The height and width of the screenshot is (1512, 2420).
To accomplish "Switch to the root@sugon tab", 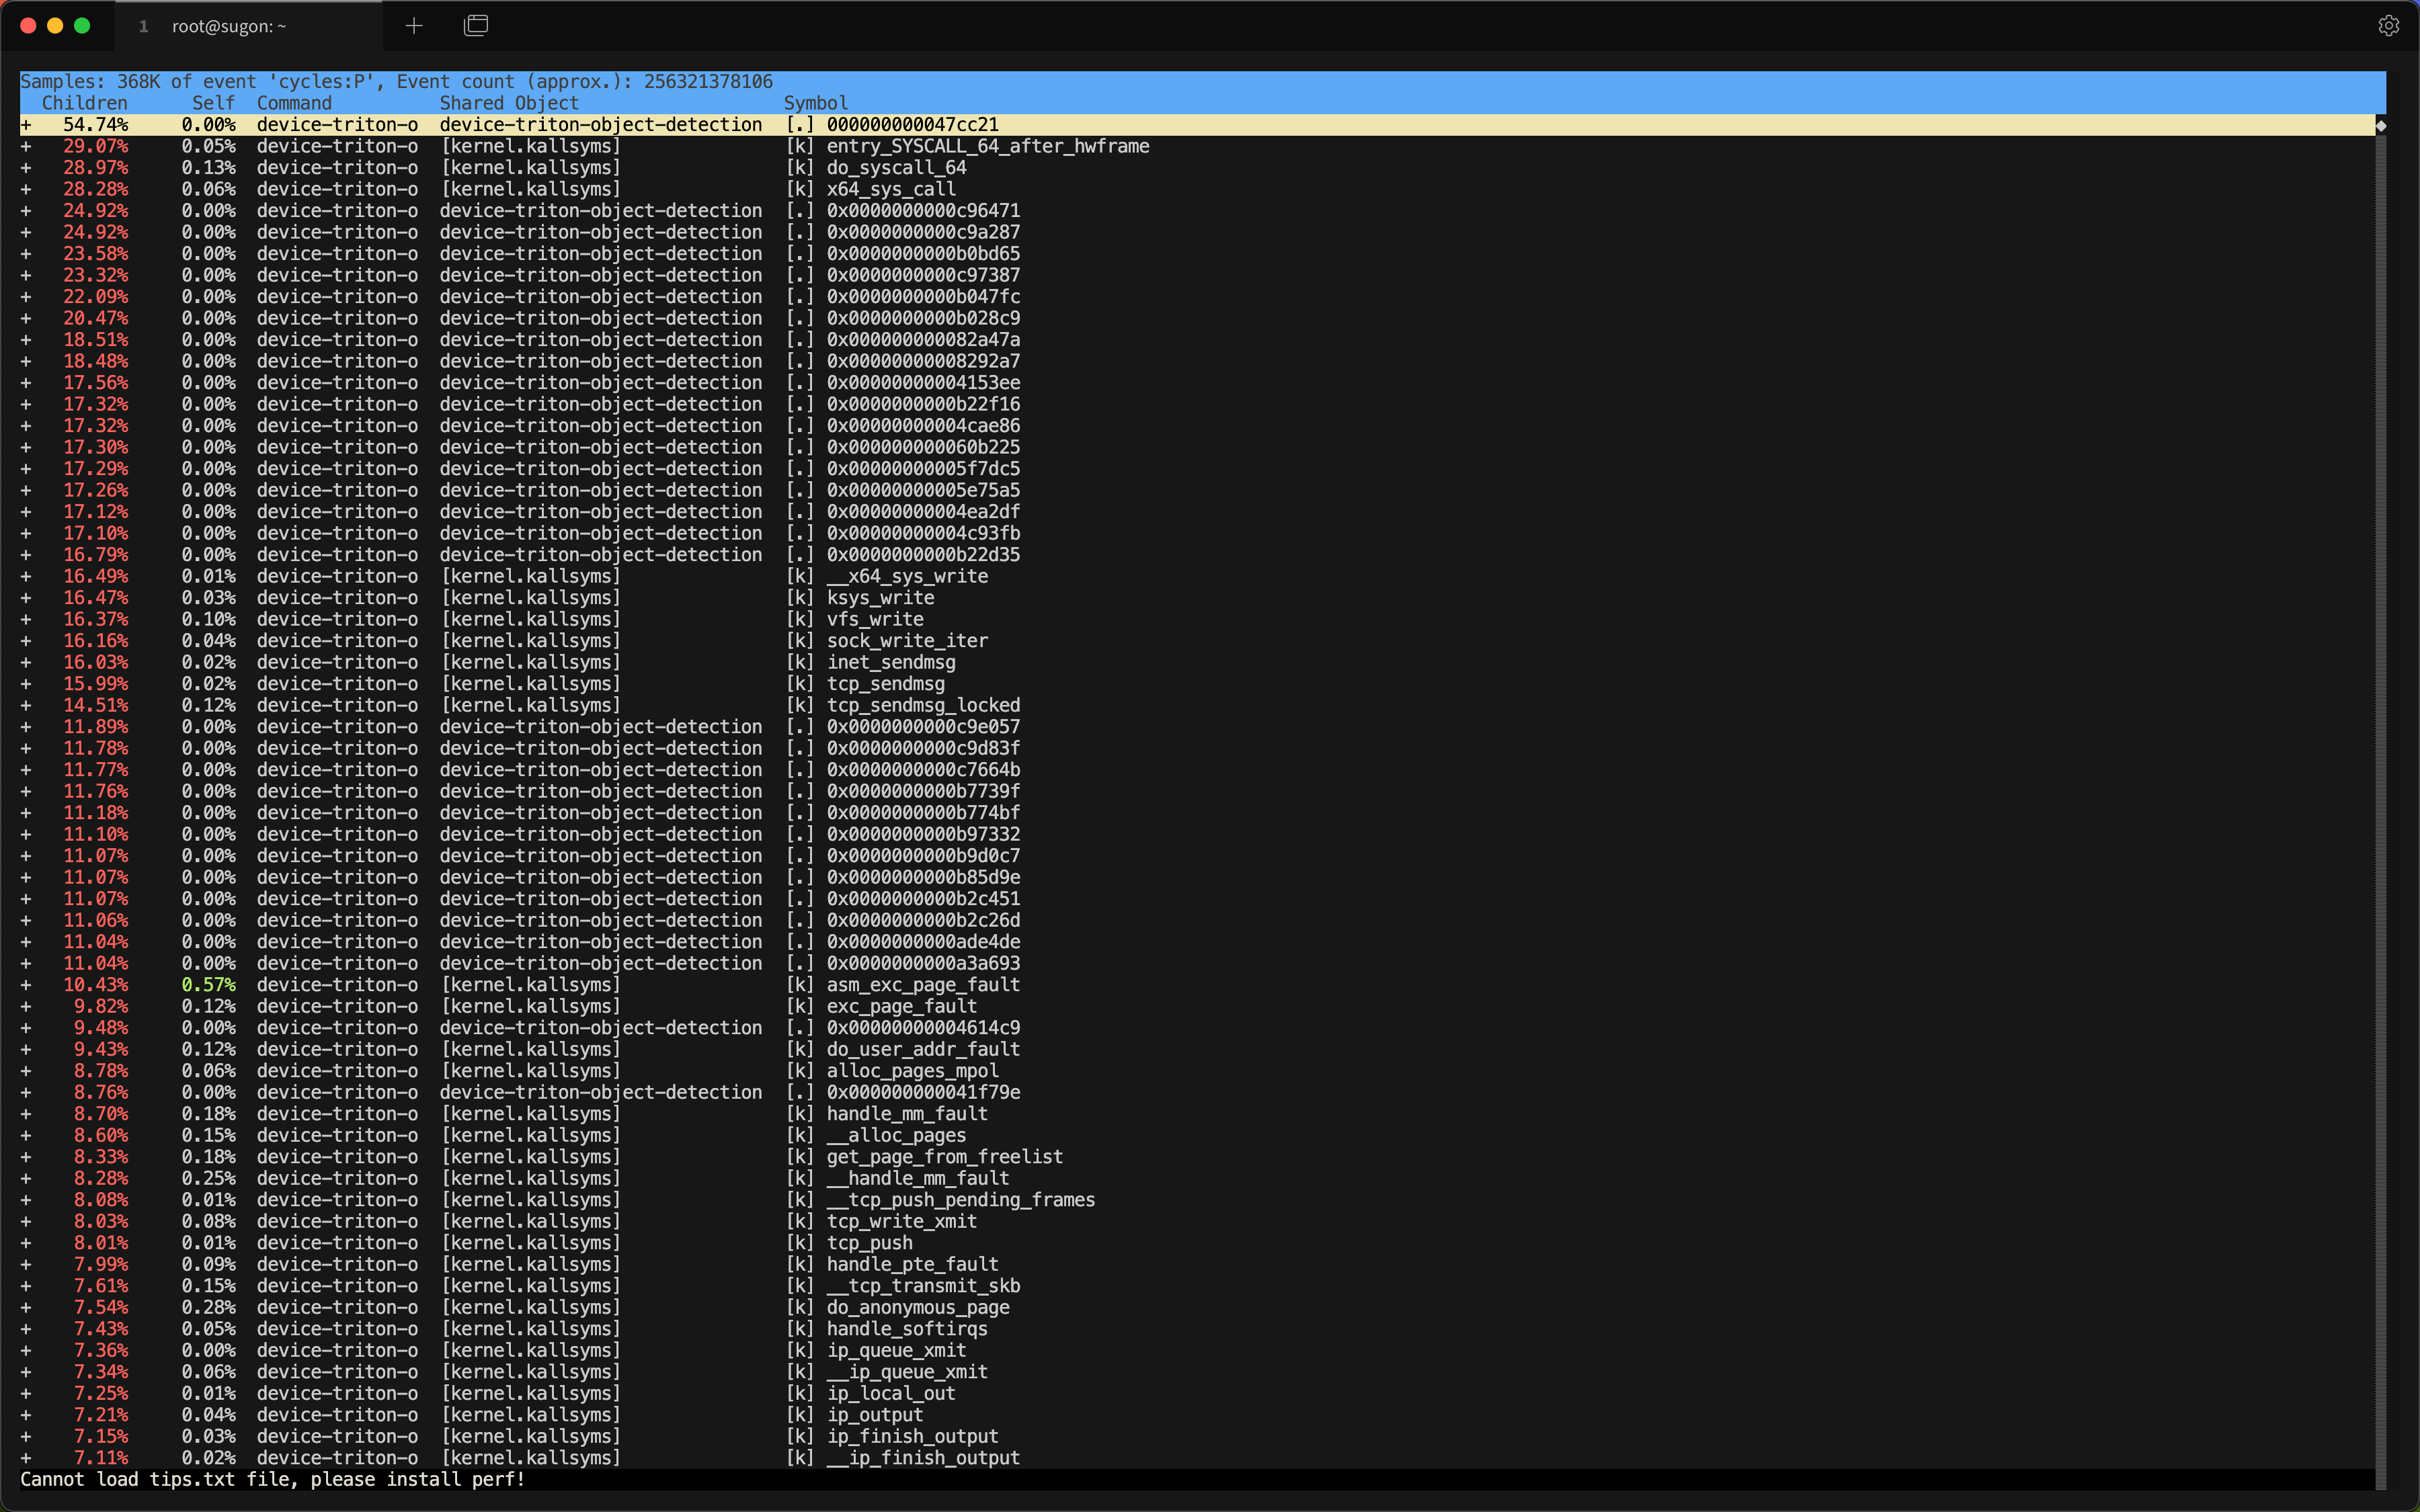I will tap(228, 26).
